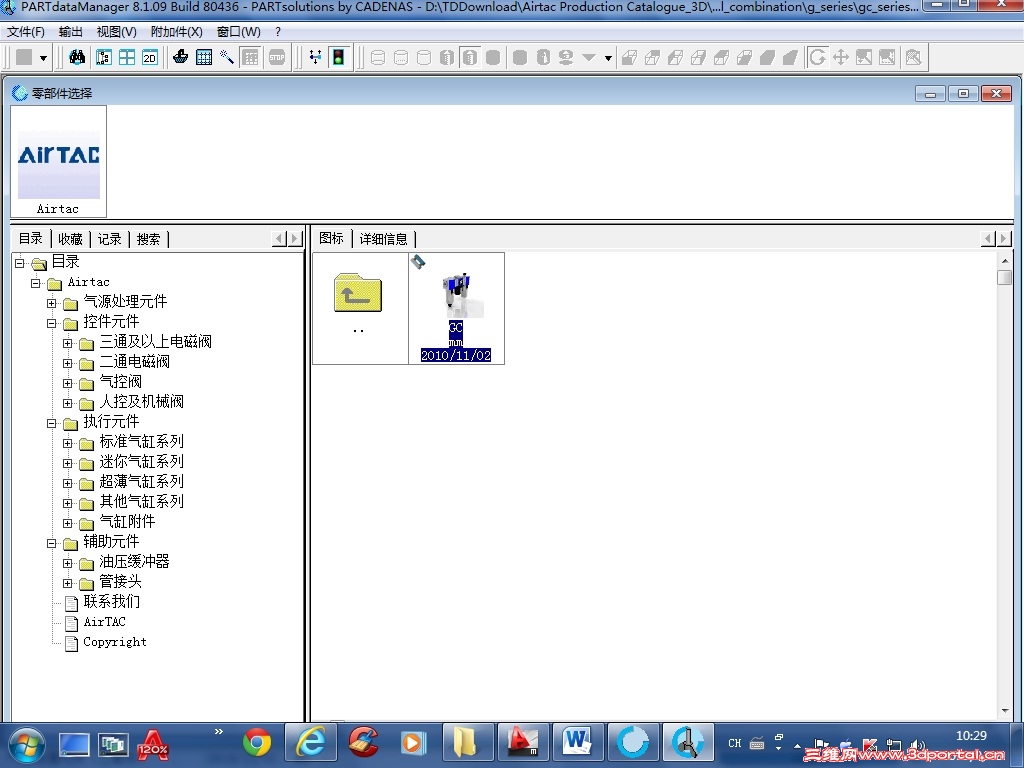Open the 输出 menu
The height and width of the screenshot is (768, 1024).
click(71, 31)
